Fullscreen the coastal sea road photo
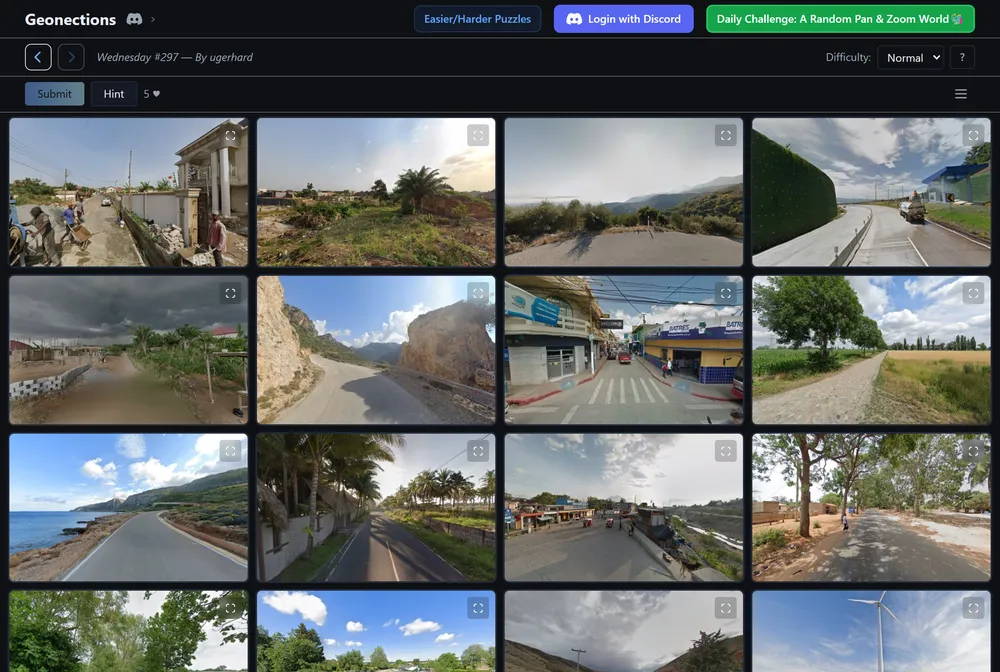Screen dimensions: 1000x672 click(x=230, y=451)
